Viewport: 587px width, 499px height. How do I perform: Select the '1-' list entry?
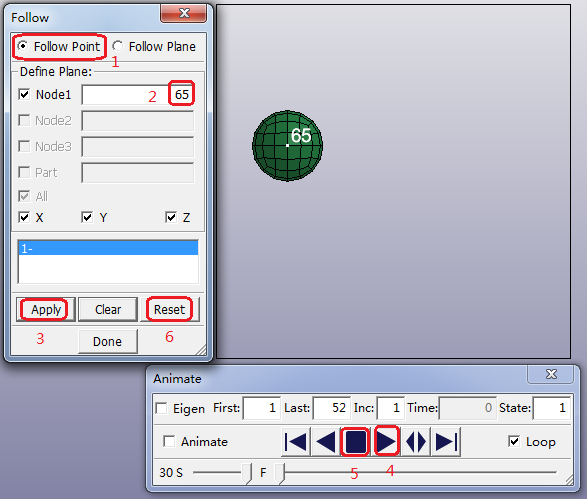[108, 248]
